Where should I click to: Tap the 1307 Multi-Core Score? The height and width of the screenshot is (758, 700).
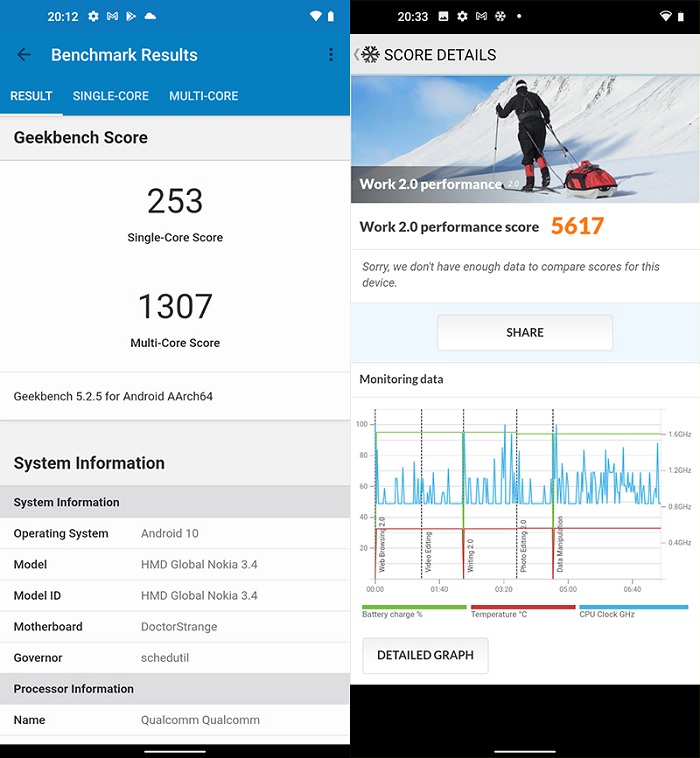(x=175, y=306)
